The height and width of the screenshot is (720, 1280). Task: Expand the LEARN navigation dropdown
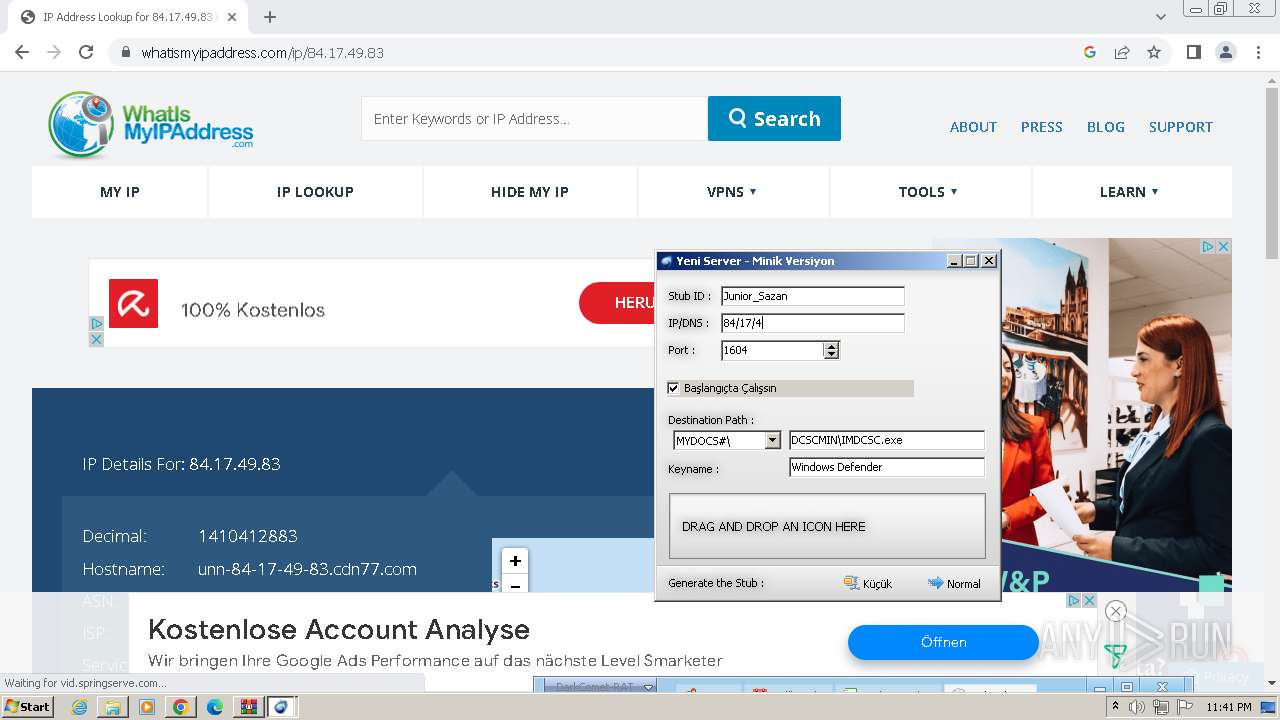(x=1129, y=192)
